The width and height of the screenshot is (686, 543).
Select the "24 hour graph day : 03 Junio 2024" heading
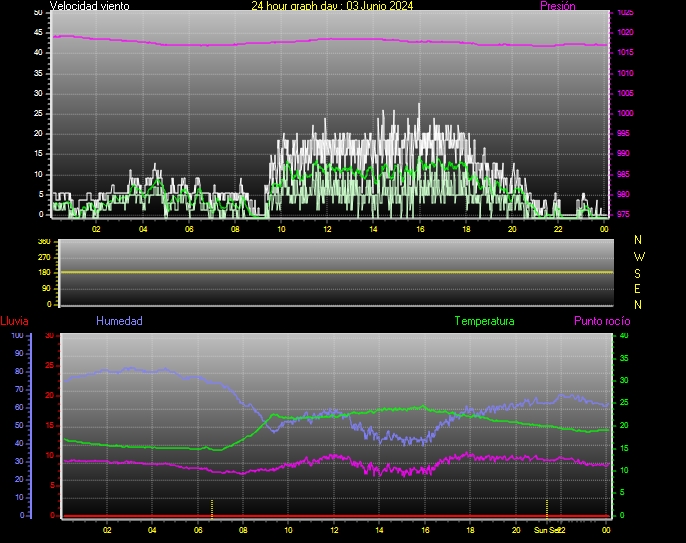coord(332,6)
